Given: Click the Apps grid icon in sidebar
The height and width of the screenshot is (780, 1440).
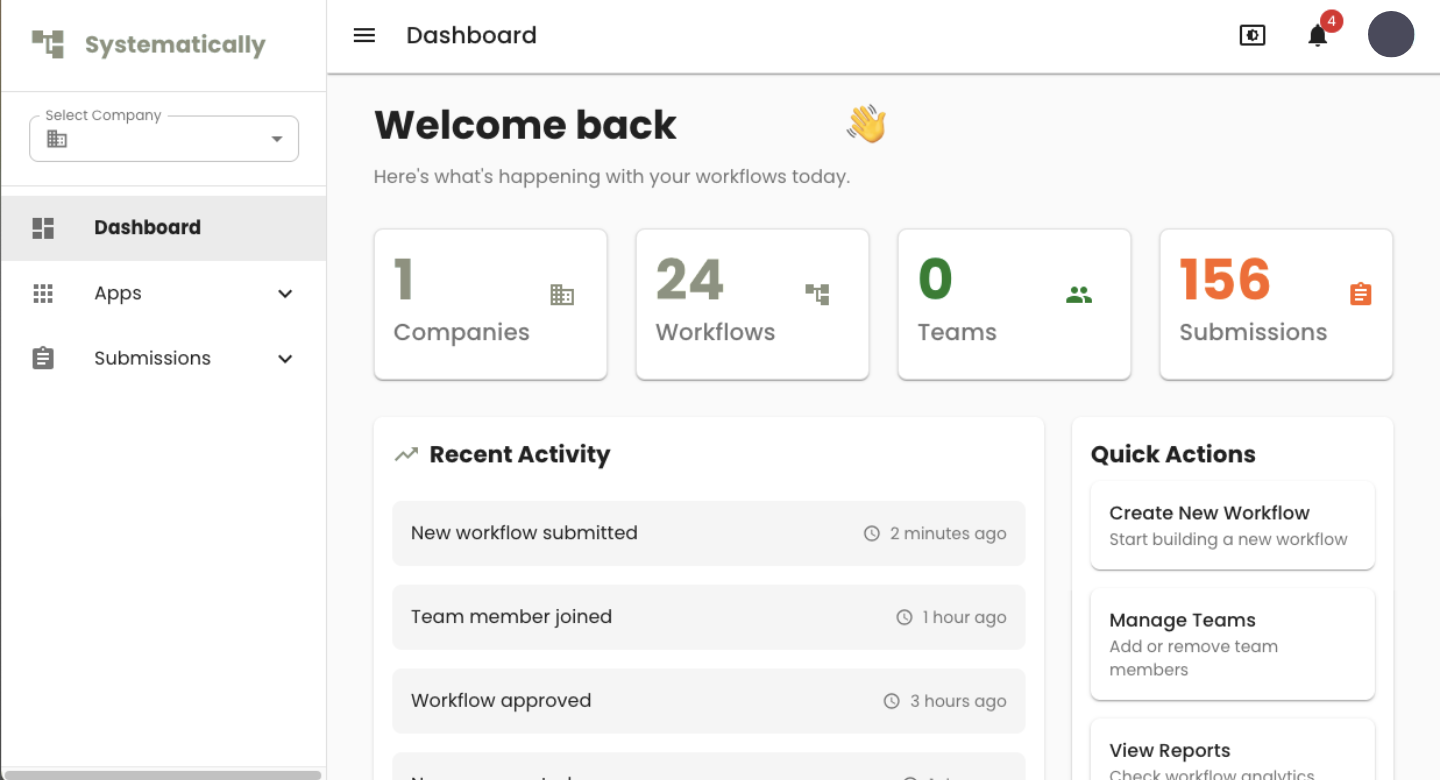Looking at the screenshot, I should (x=43, y=293).
